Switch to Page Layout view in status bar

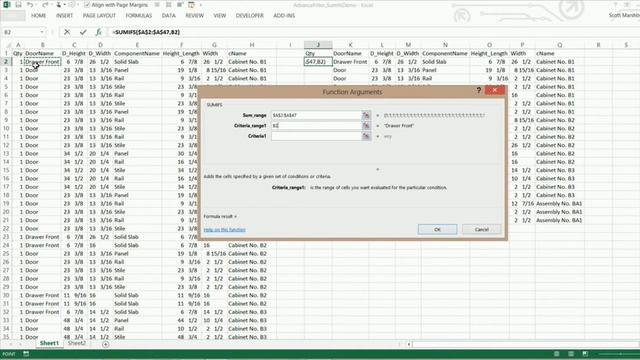tap(571, 354)
